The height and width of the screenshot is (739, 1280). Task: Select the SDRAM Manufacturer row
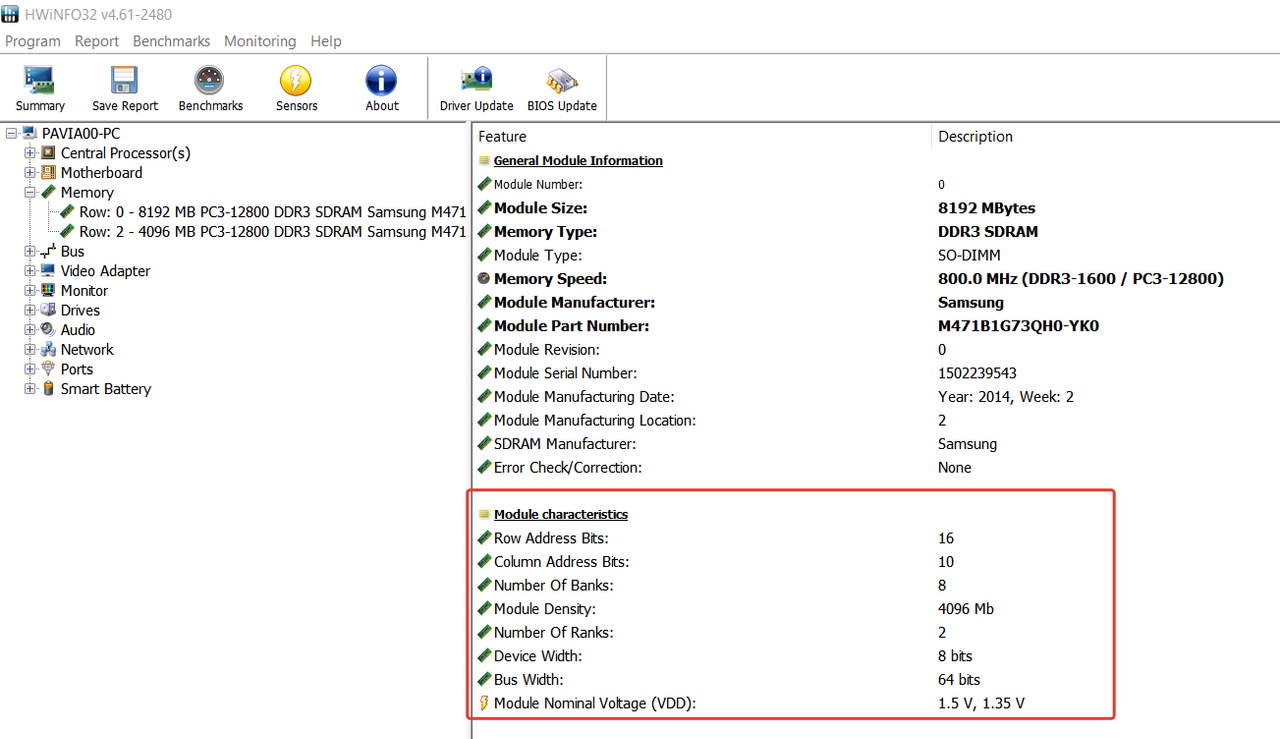tap(876, 444)
